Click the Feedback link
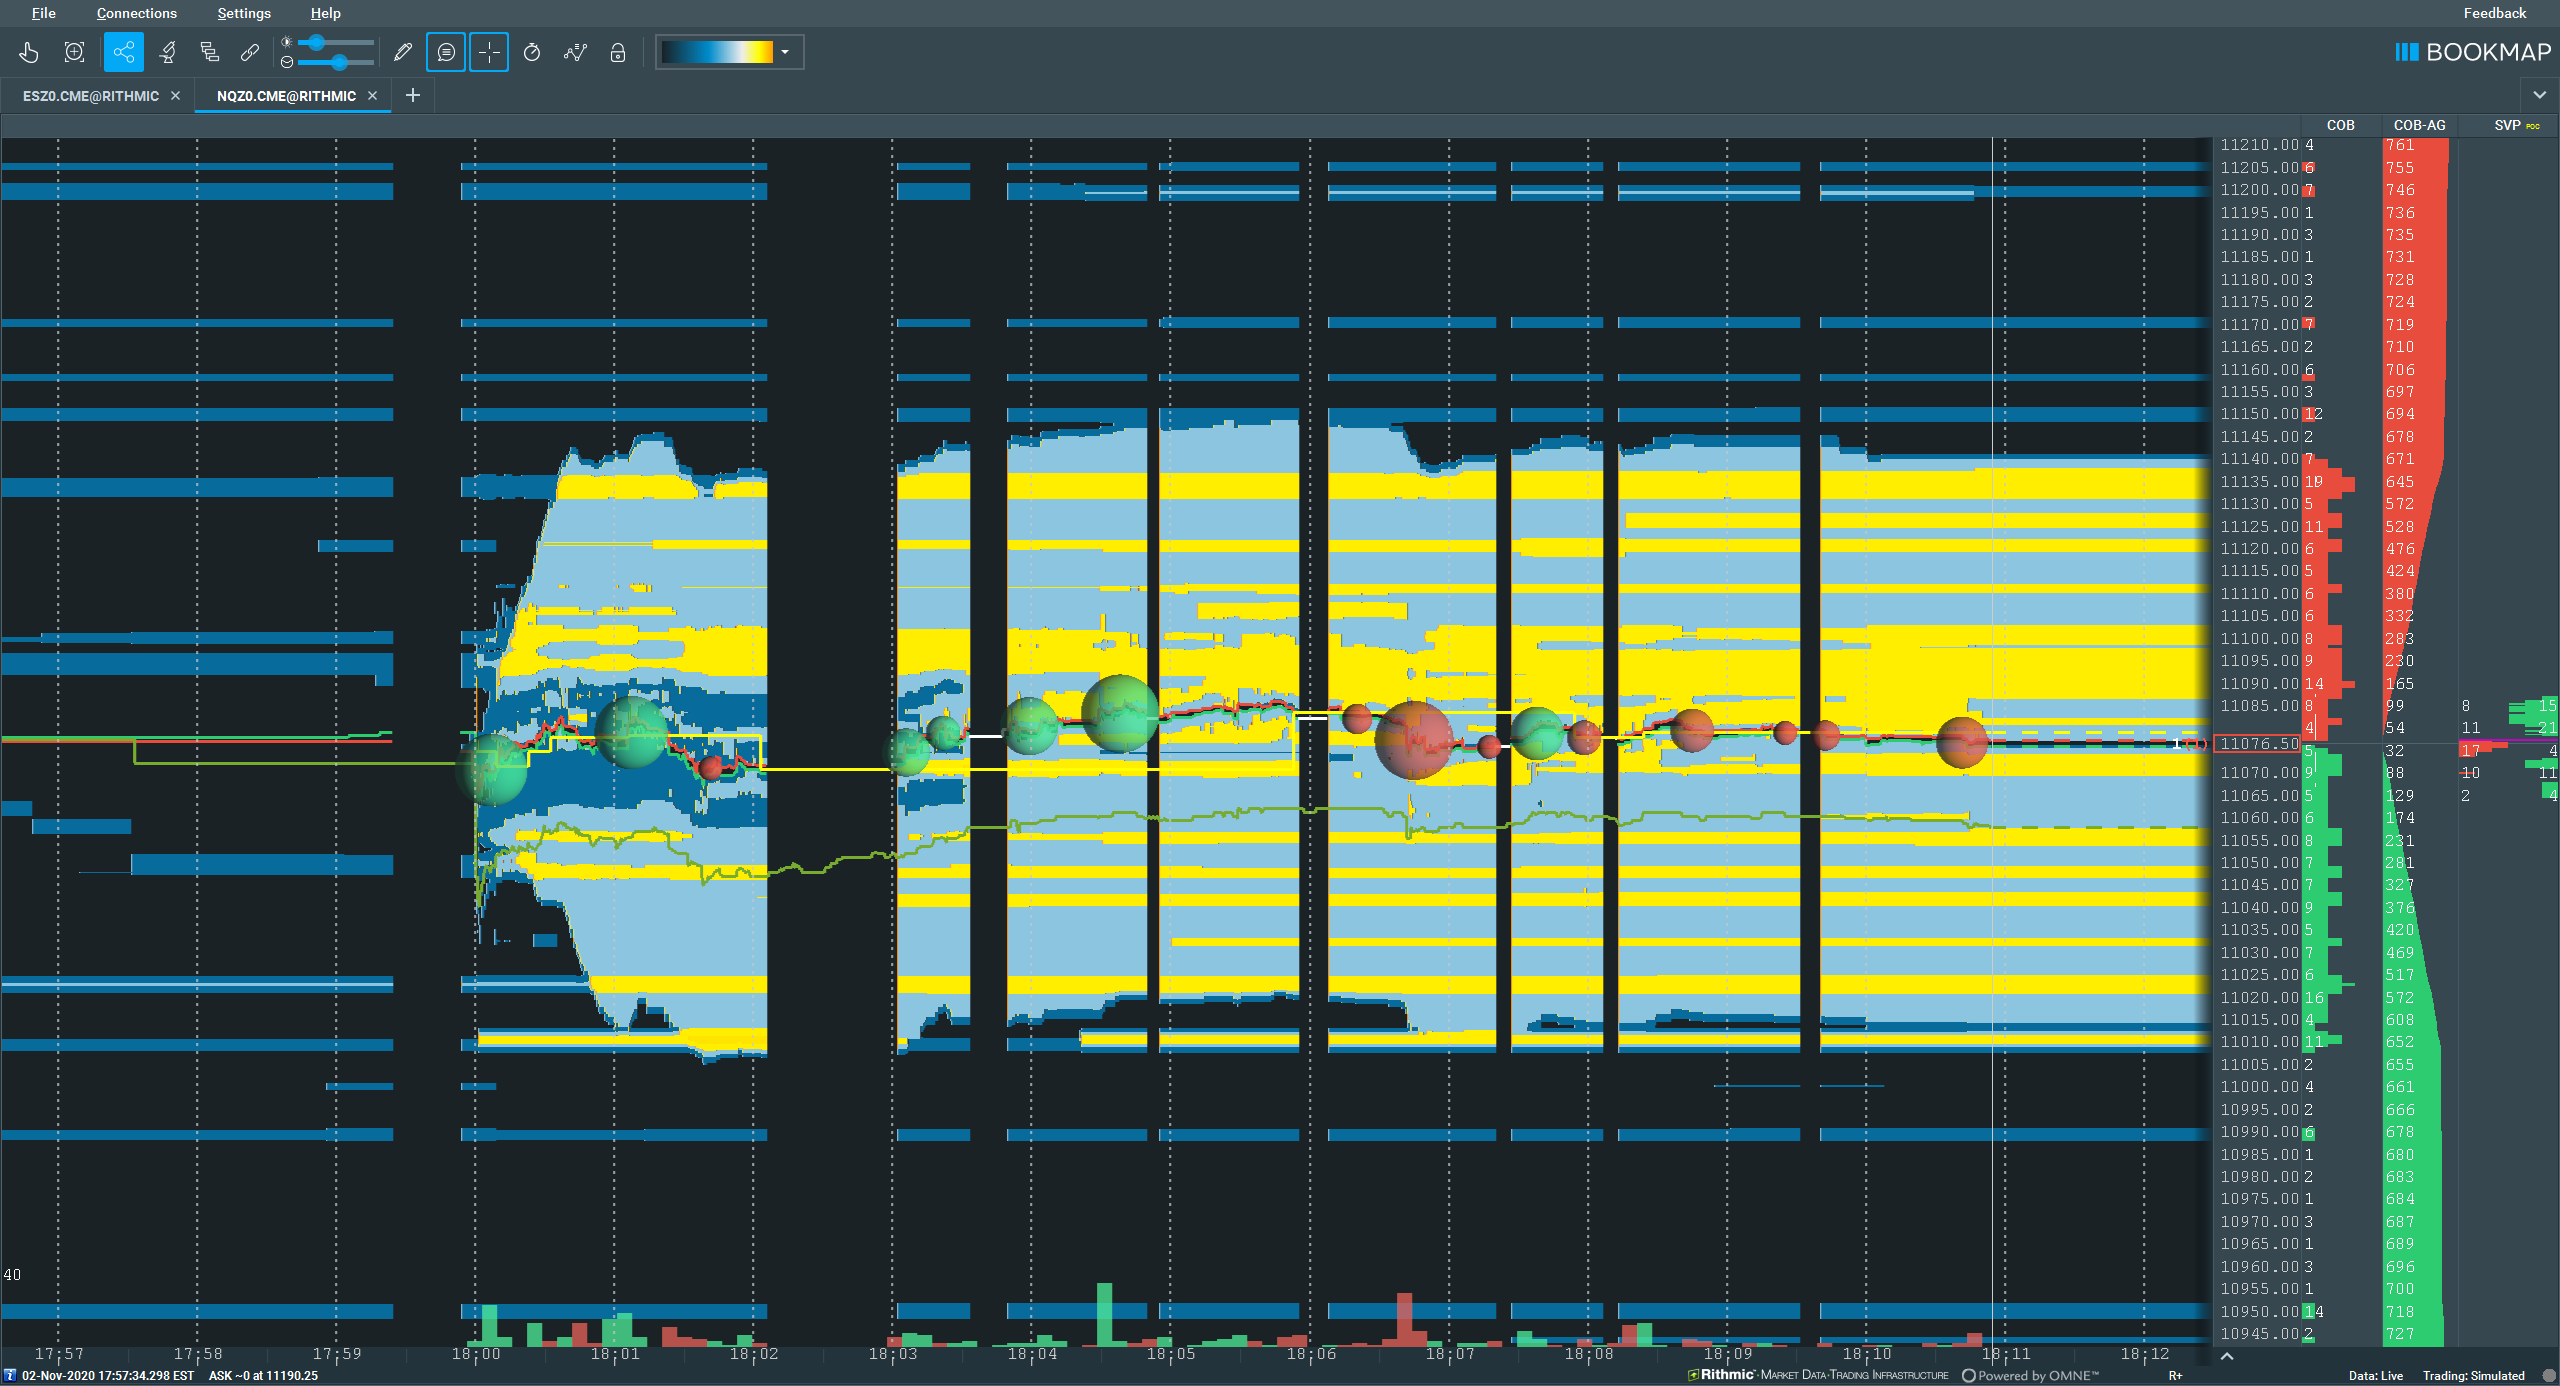Screen dimensions: 2560x1386 pyautogui.click(x=2494, y=13)
